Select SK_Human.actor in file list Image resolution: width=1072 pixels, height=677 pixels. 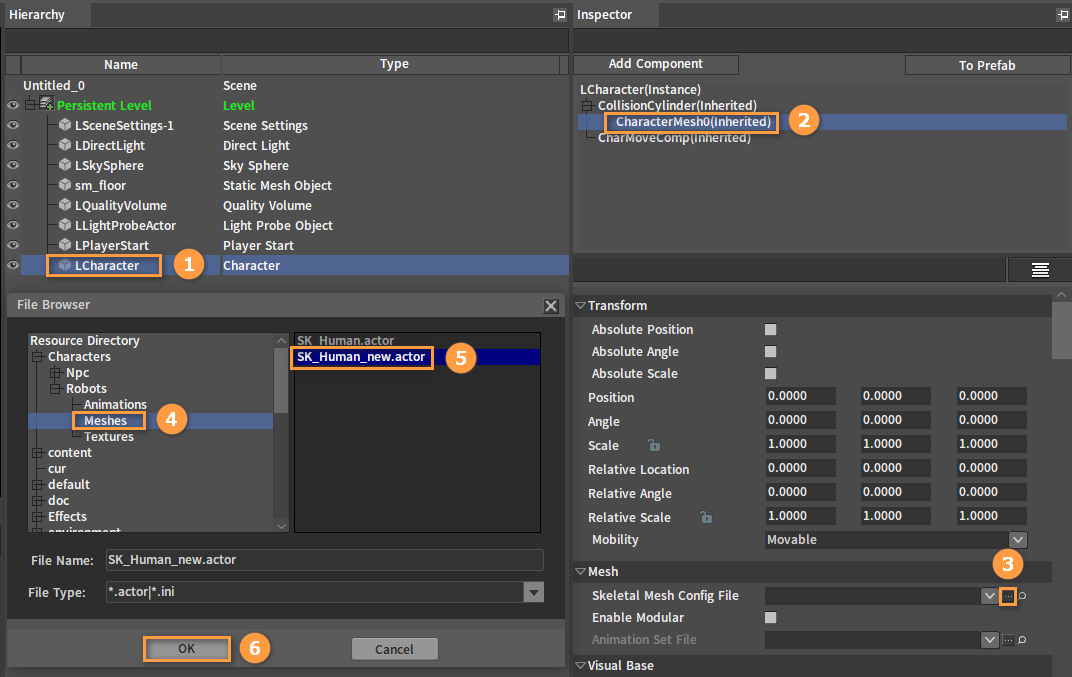click(345, 340)
